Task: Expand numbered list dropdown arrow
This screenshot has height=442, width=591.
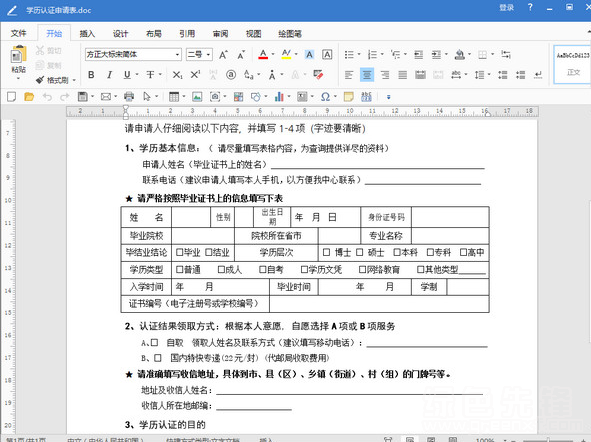Action: pyautogui.click(x=382, y=55)
